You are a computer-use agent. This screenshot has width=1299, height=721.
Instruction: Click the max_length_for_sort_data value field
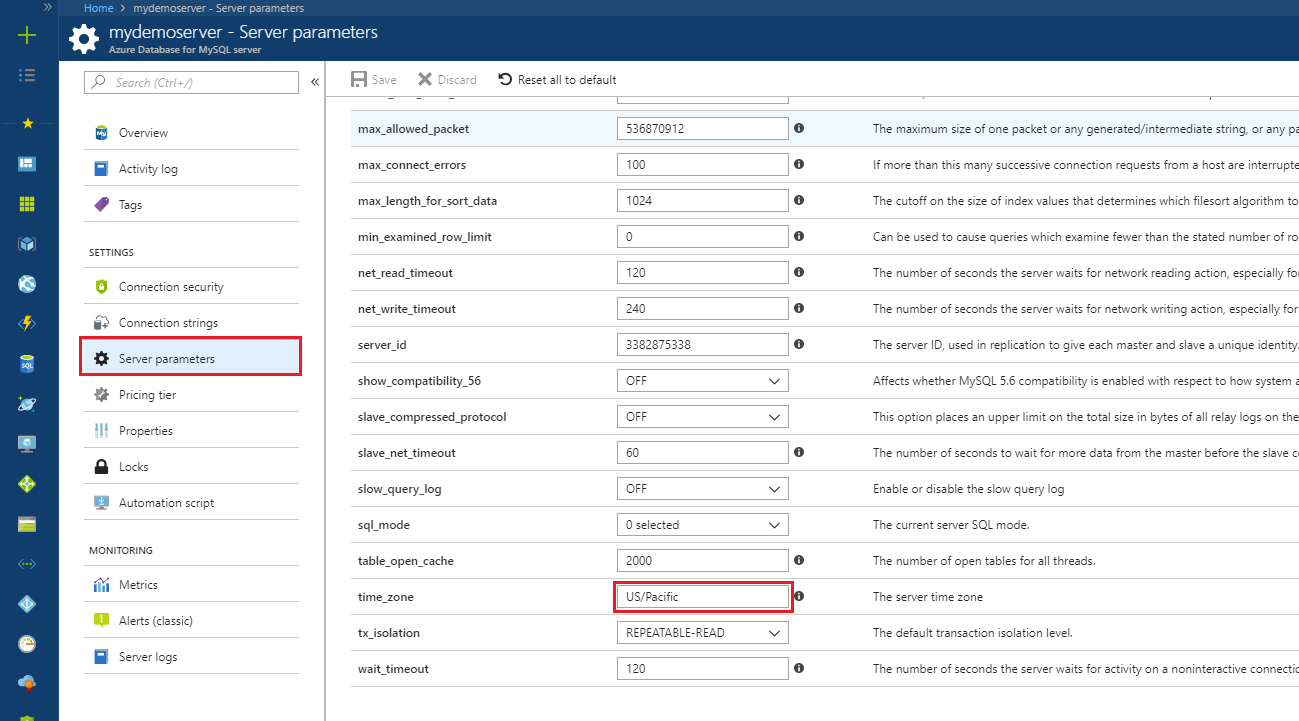pyautogui.click(x=703, y=201)
